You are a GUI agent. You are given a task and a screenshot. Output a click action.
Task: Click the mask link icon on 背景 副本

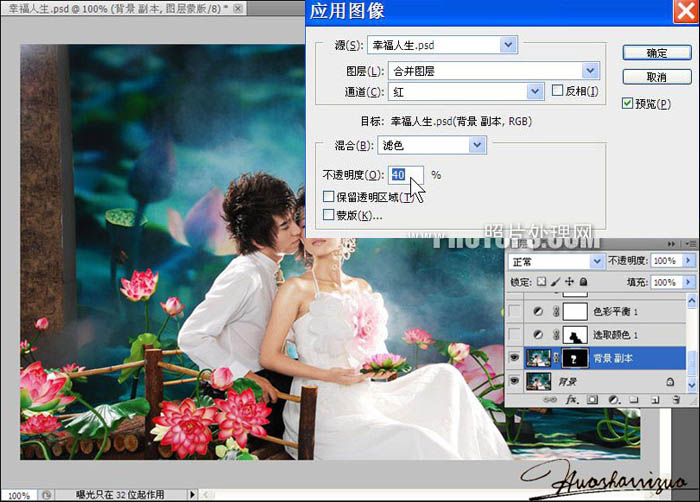pos(556,358)
